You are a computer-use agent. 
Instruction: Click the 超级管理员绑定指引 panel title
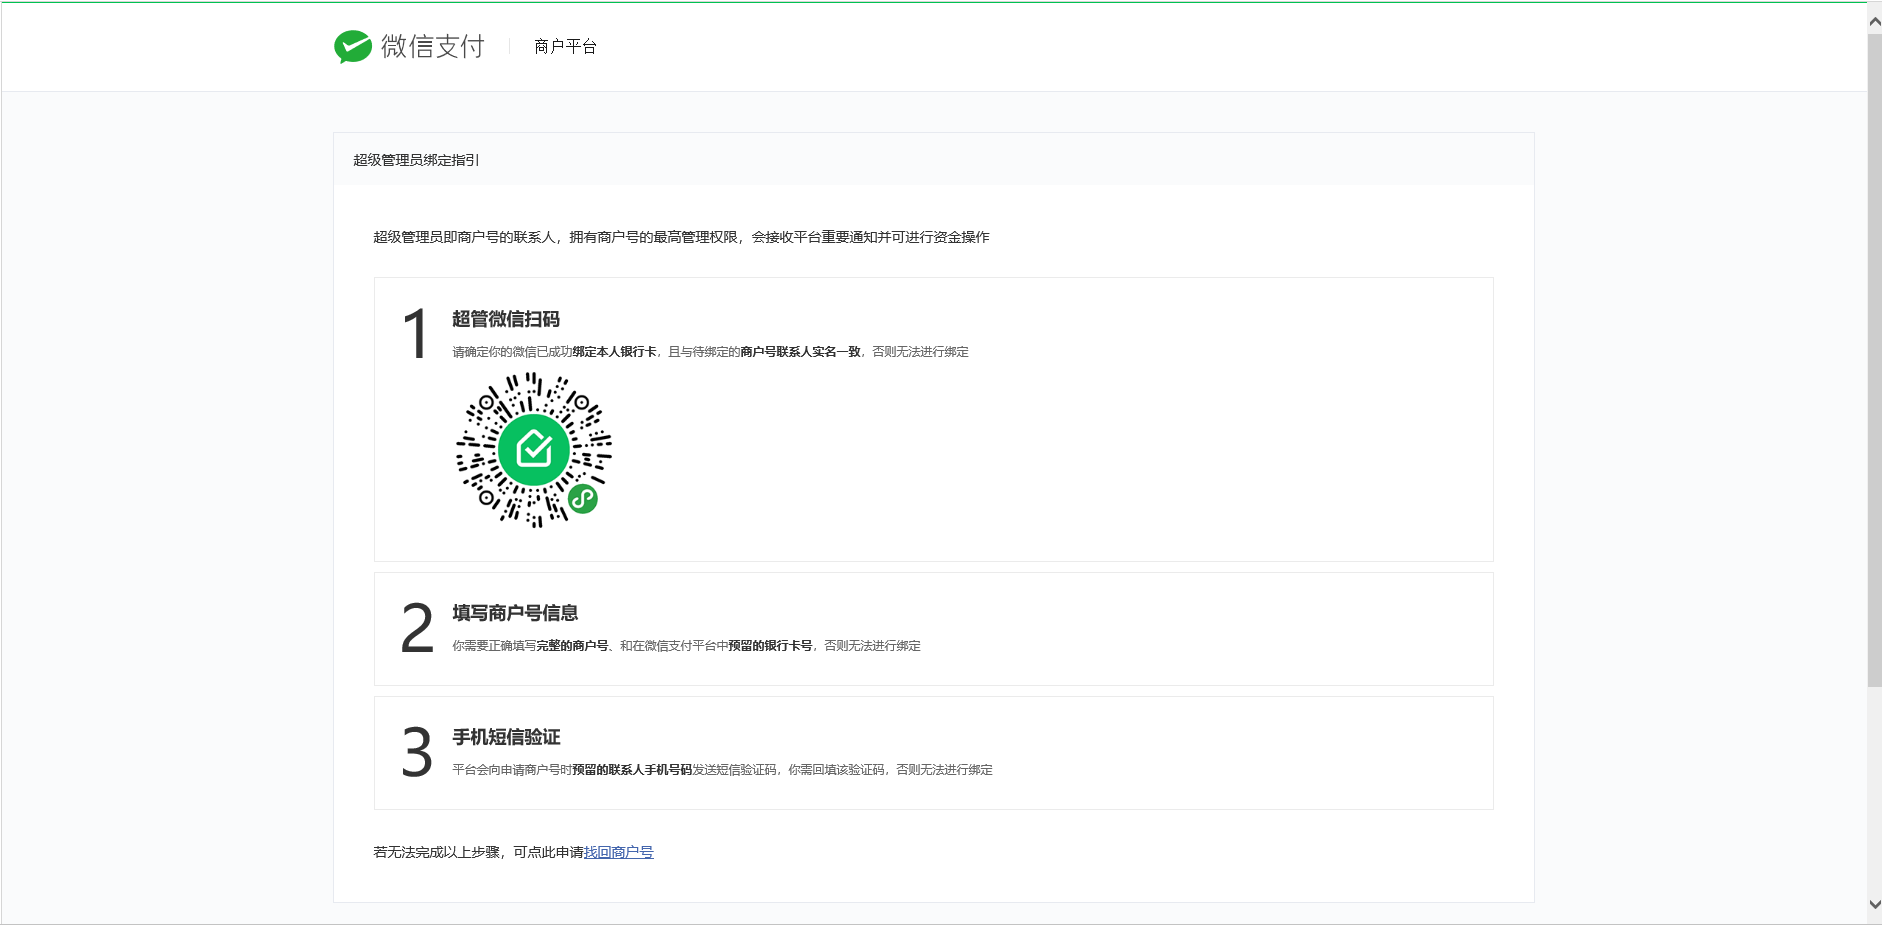(x=416, y=160)
